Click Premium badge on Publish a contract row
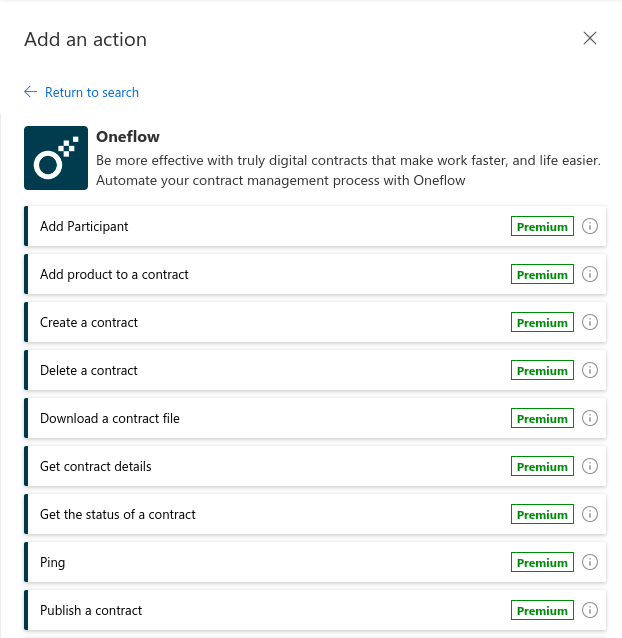 pos(542,610)
